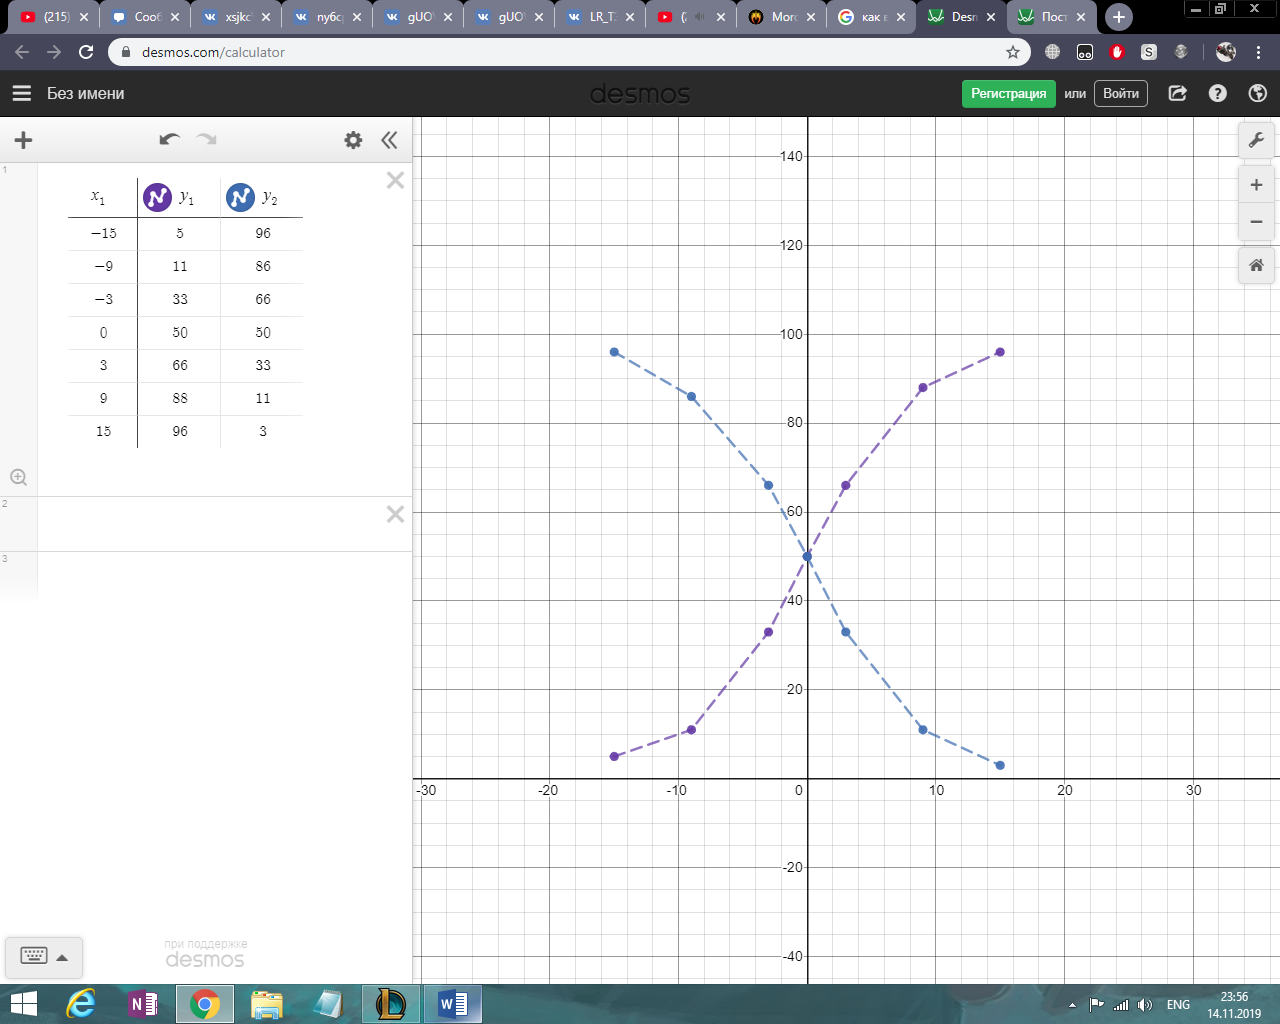
Task: Open the Desmos hamburger menu
Action: pyautogui.click(x=22, y=93)
